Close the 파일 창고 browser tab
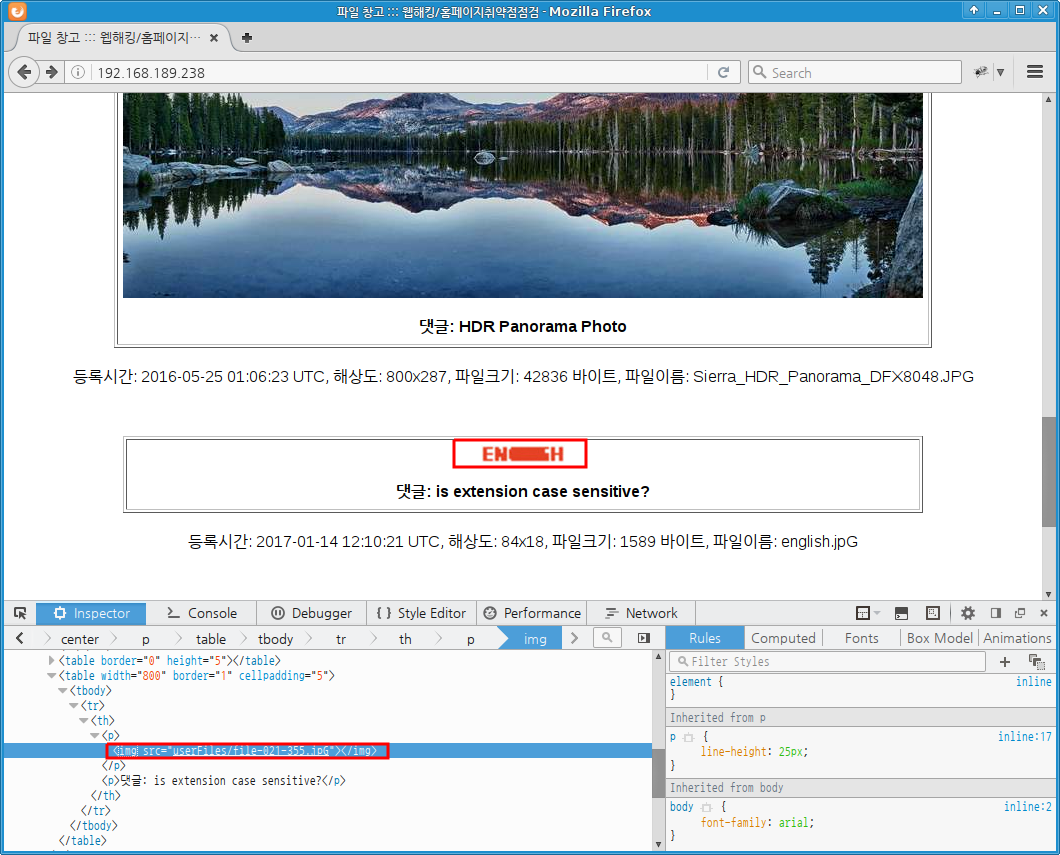 coord(214,38)
